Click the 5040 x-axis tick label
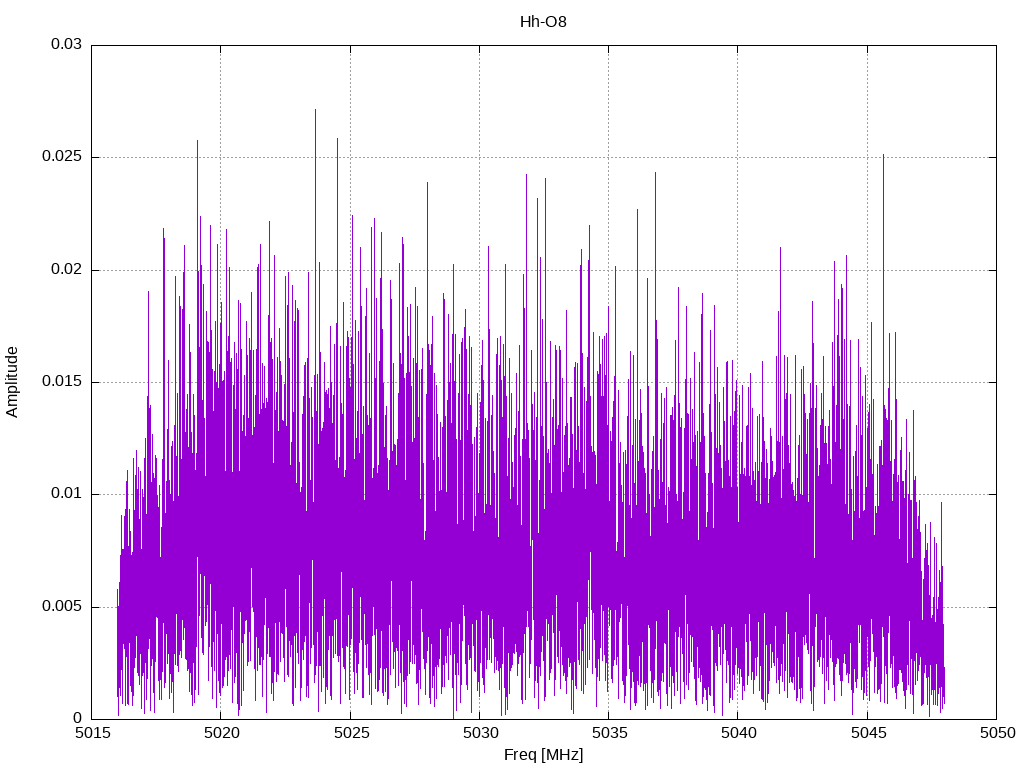The image size is (1024, 768). tap(738, 733)
